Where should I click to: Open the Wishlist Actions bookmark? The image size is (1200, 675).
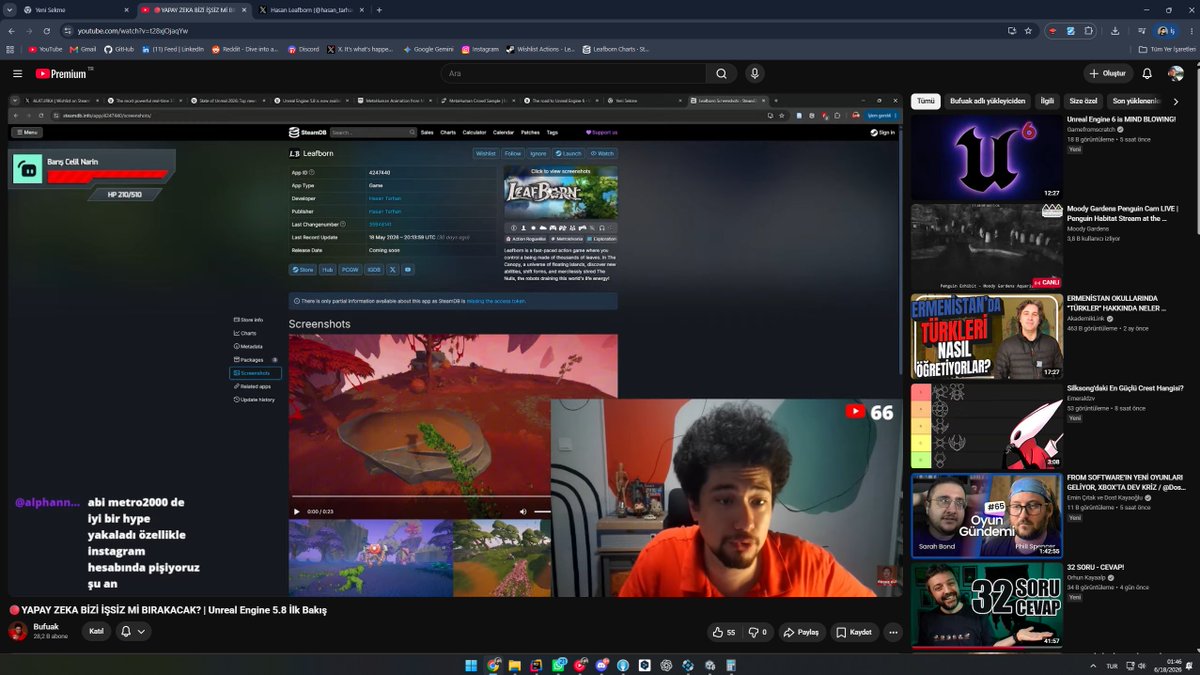click(540, 49)
